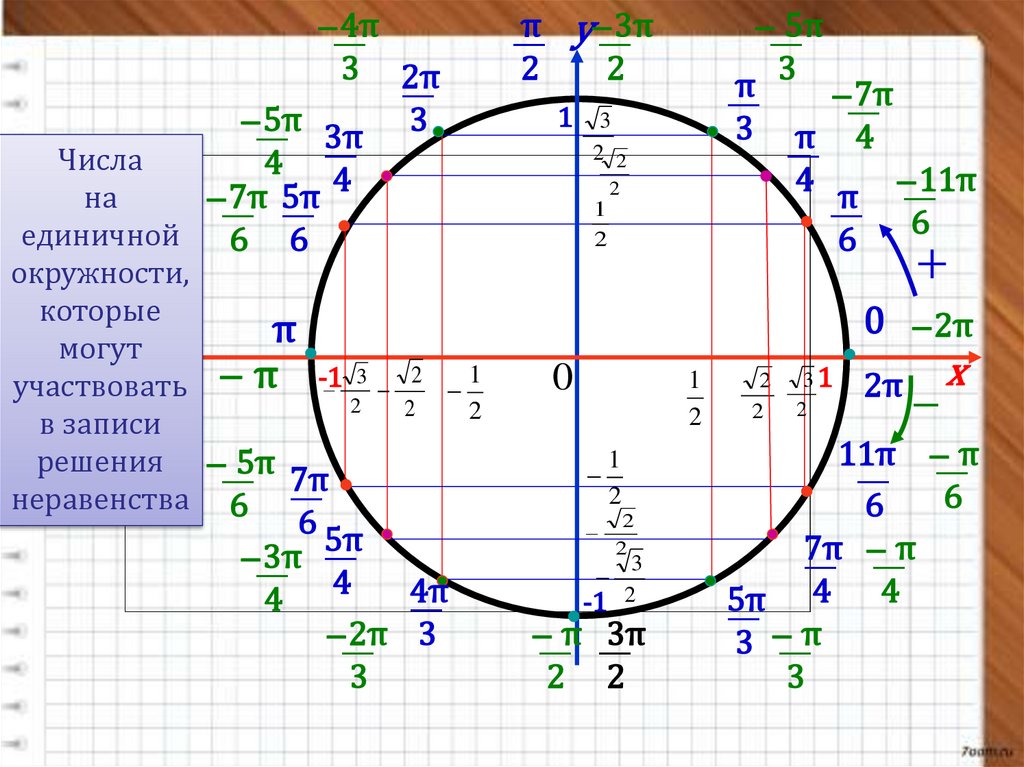This screenshot has height=767, width=1024.
Task: Select the green −4π/3 label at the top left
Action: point(348,47)
